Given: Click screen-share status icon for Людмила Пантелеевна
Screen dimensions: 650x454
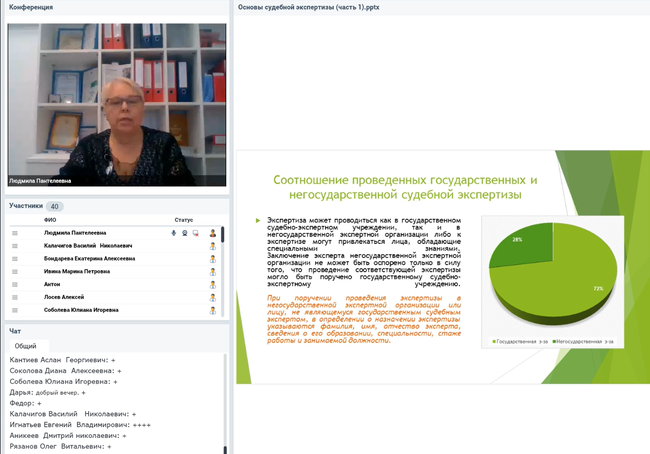Looking at the screenshot, I should coord(195,233).
